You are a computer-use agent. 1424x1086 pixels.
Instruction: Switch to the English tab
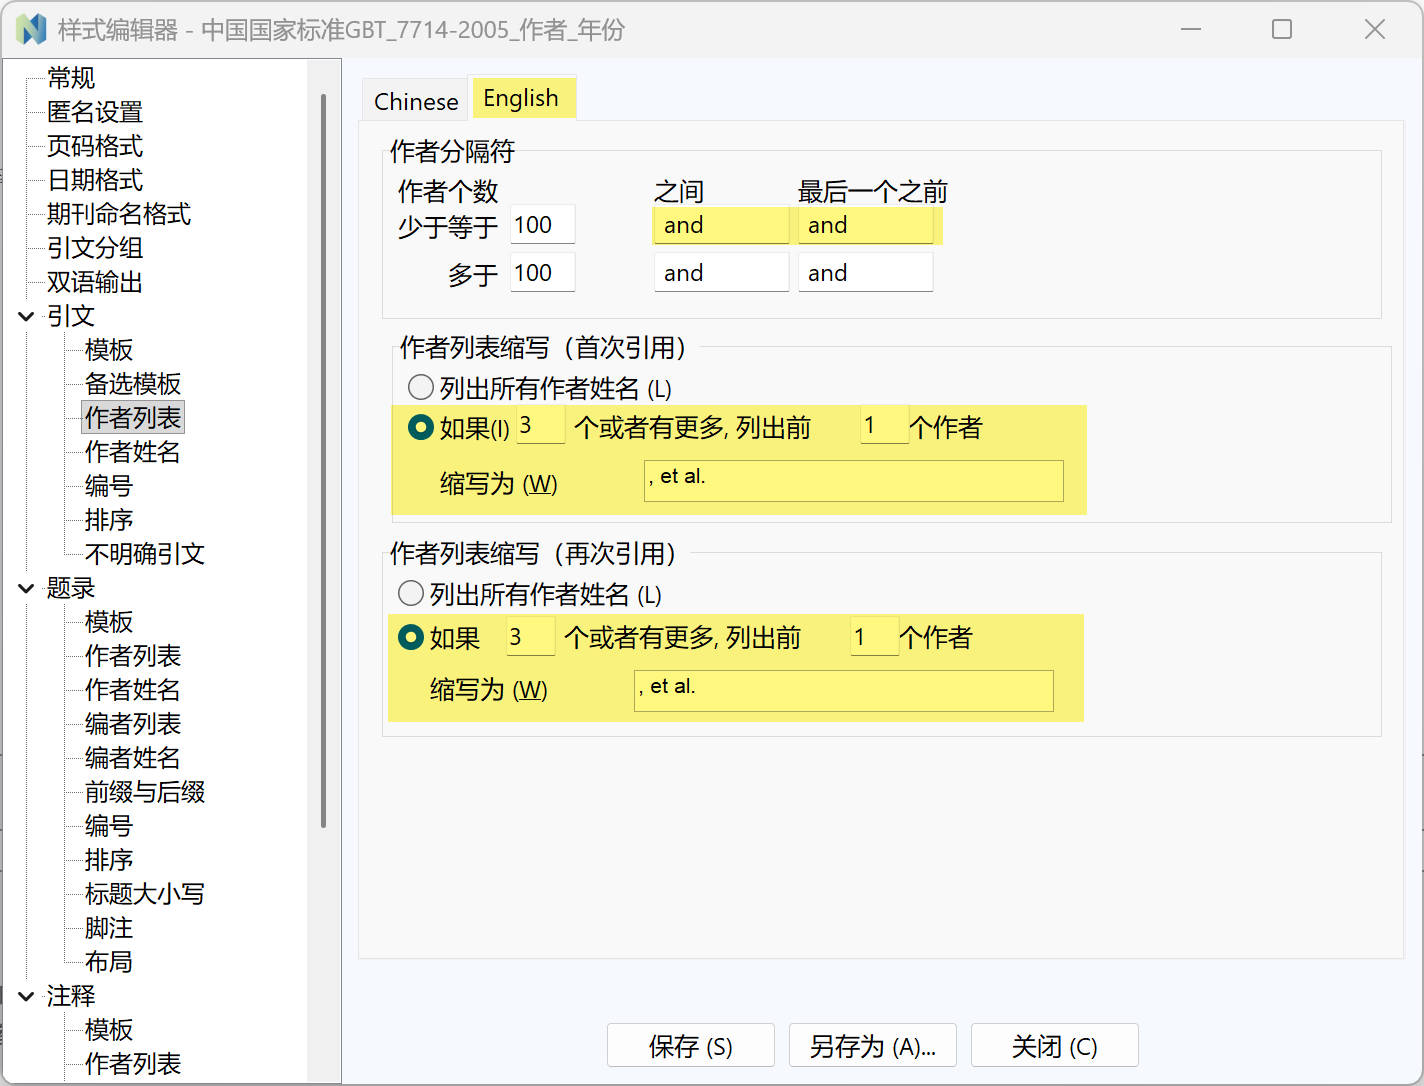coord(521,98)
